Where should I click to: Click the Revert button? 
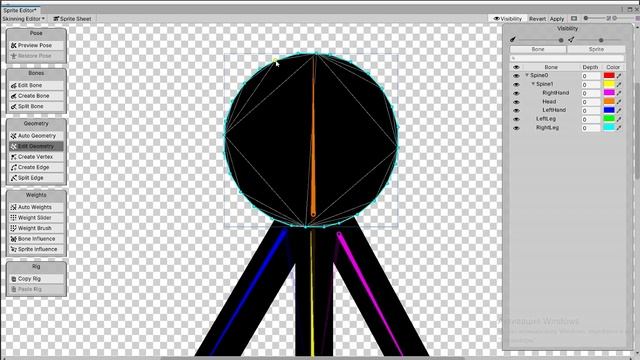tap(537, 19)
